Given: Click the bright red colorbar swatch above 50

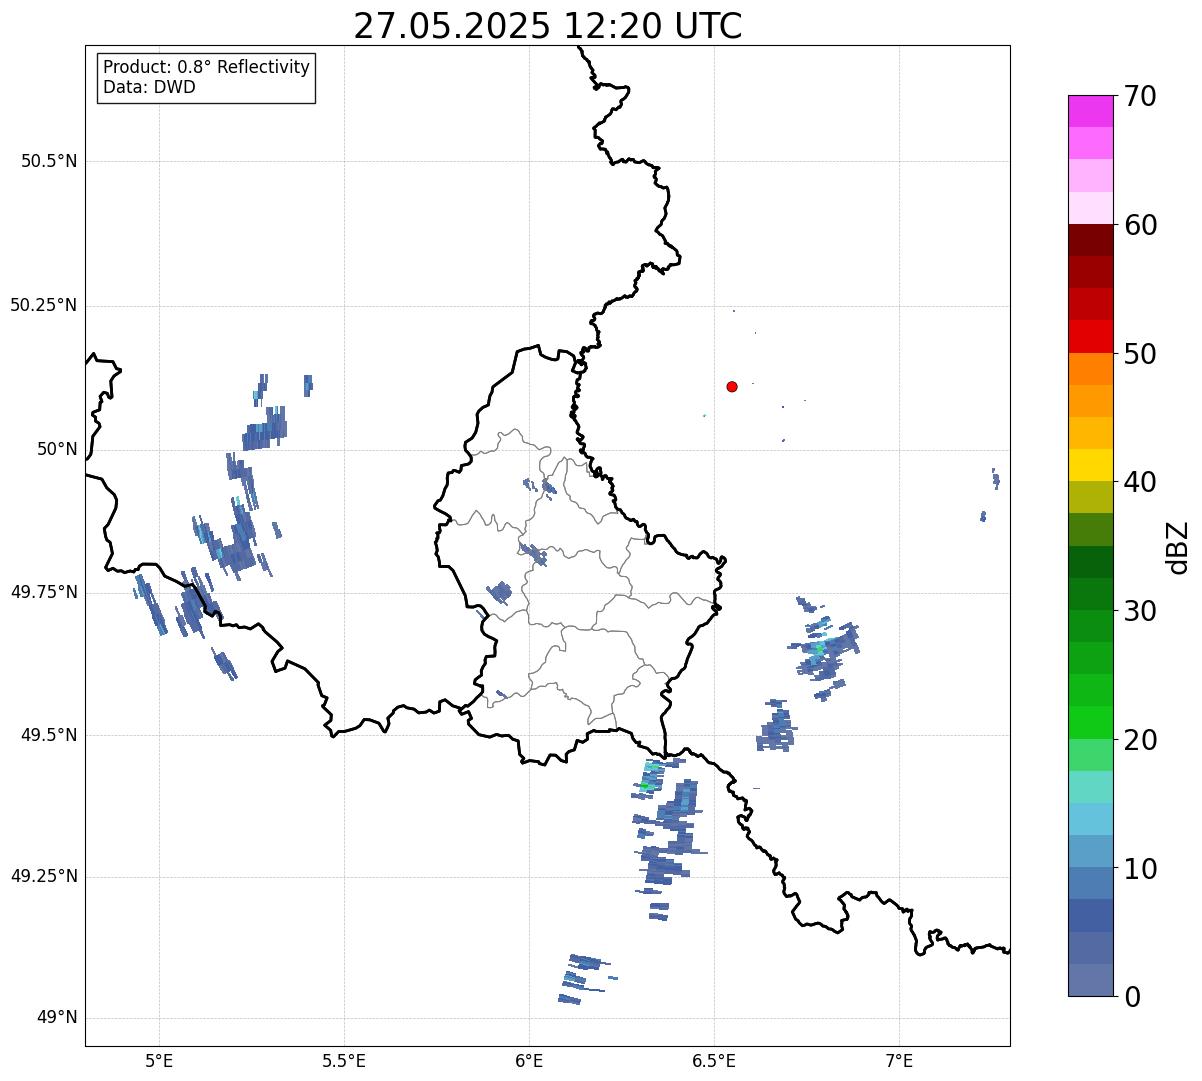Looking at the screenshot, I should pos(1090,337).
